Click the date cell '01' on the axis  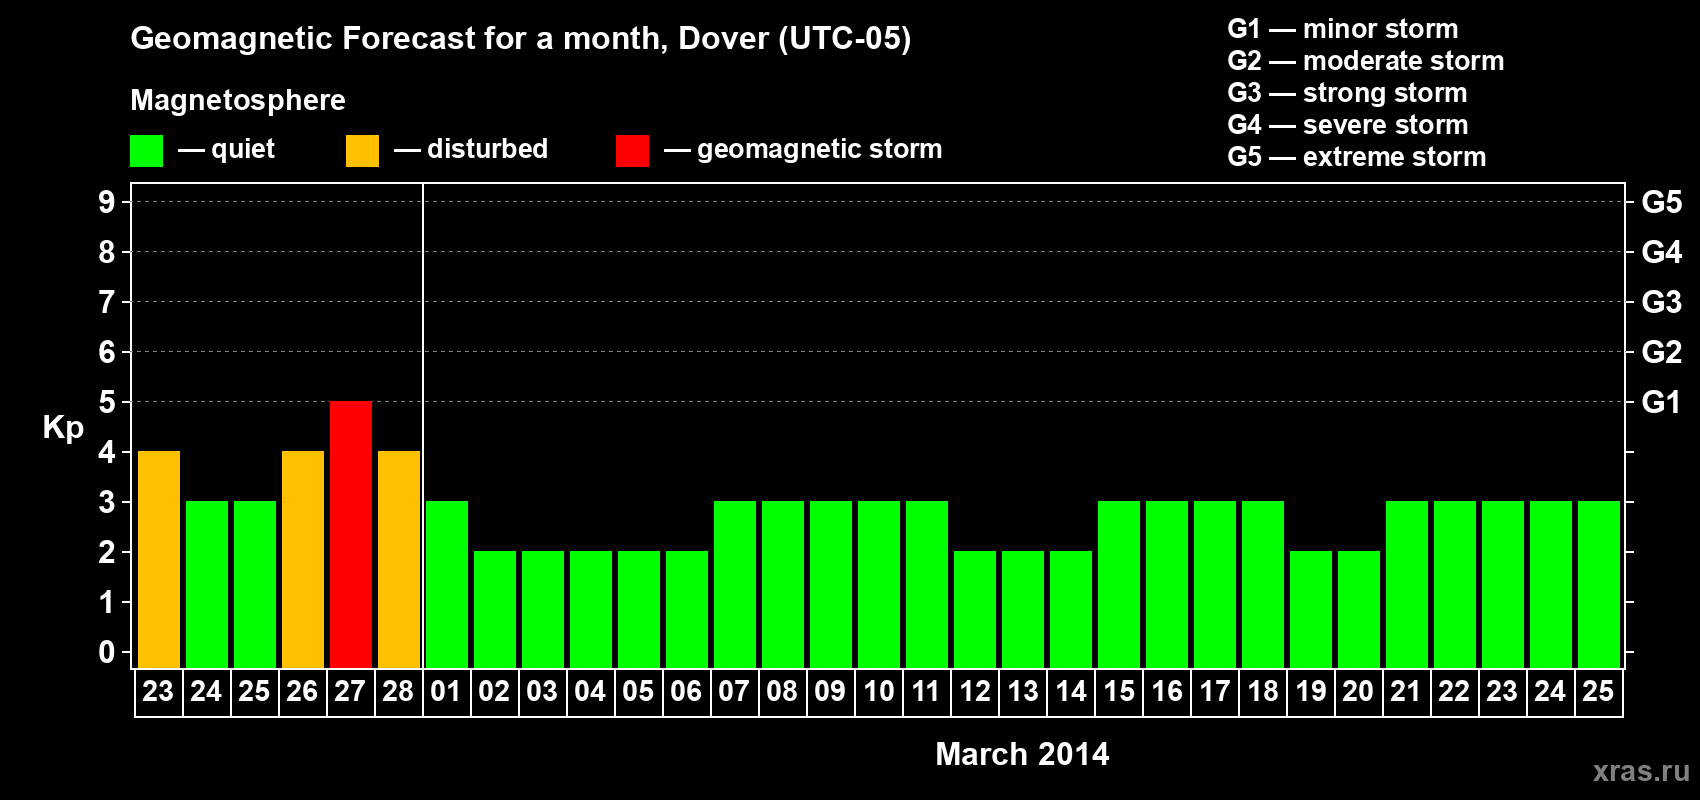tap(447, 692)
